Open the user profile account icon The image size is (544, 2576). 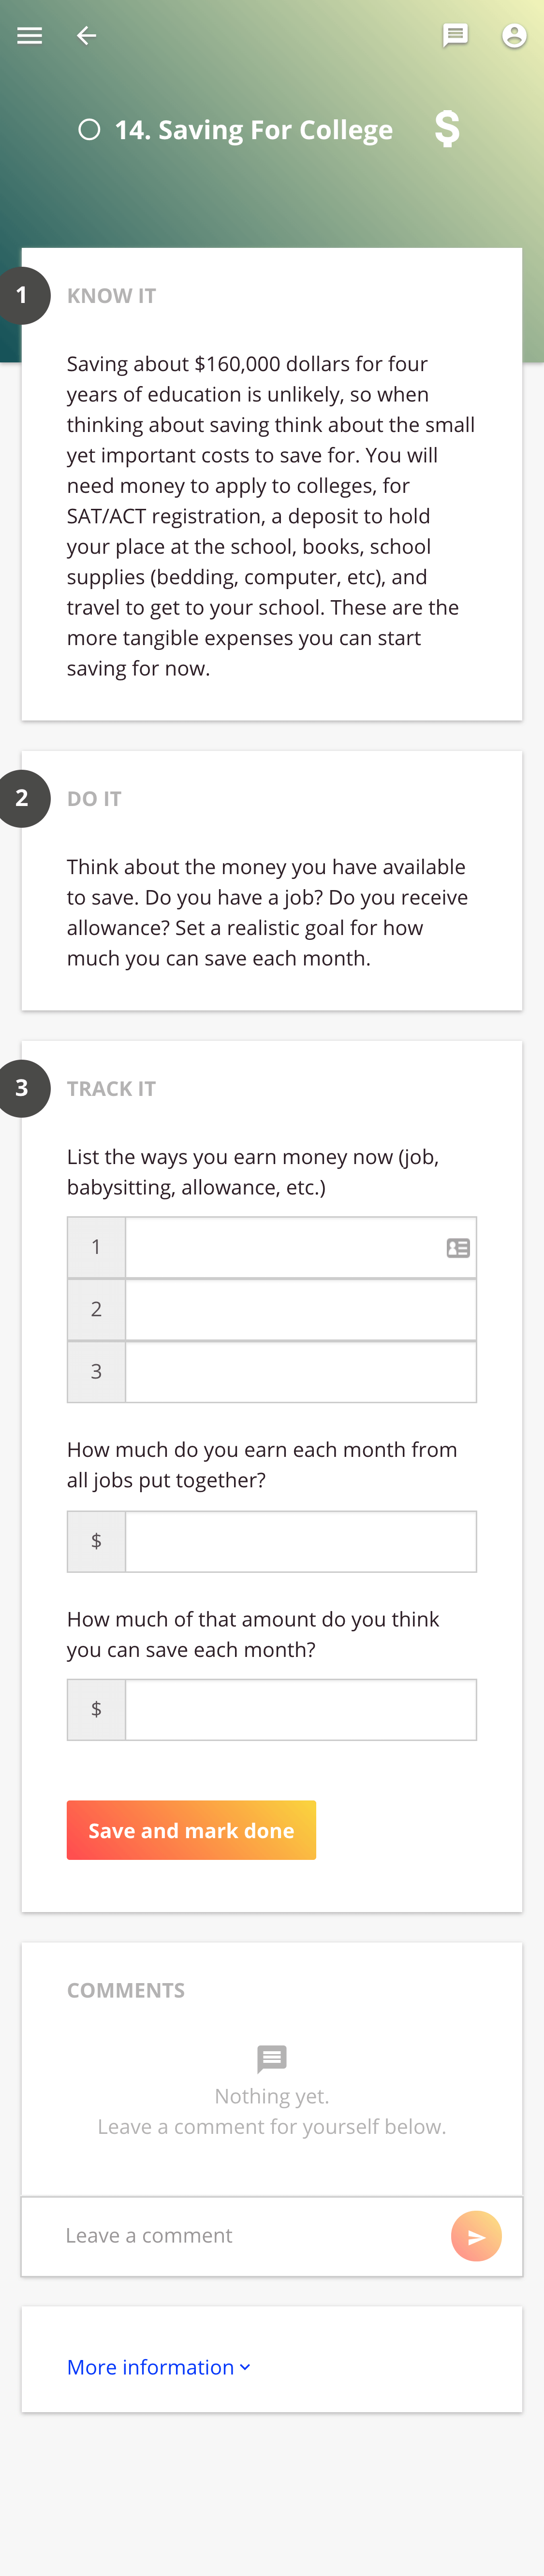pyautogui.click(x=514, y=36)
